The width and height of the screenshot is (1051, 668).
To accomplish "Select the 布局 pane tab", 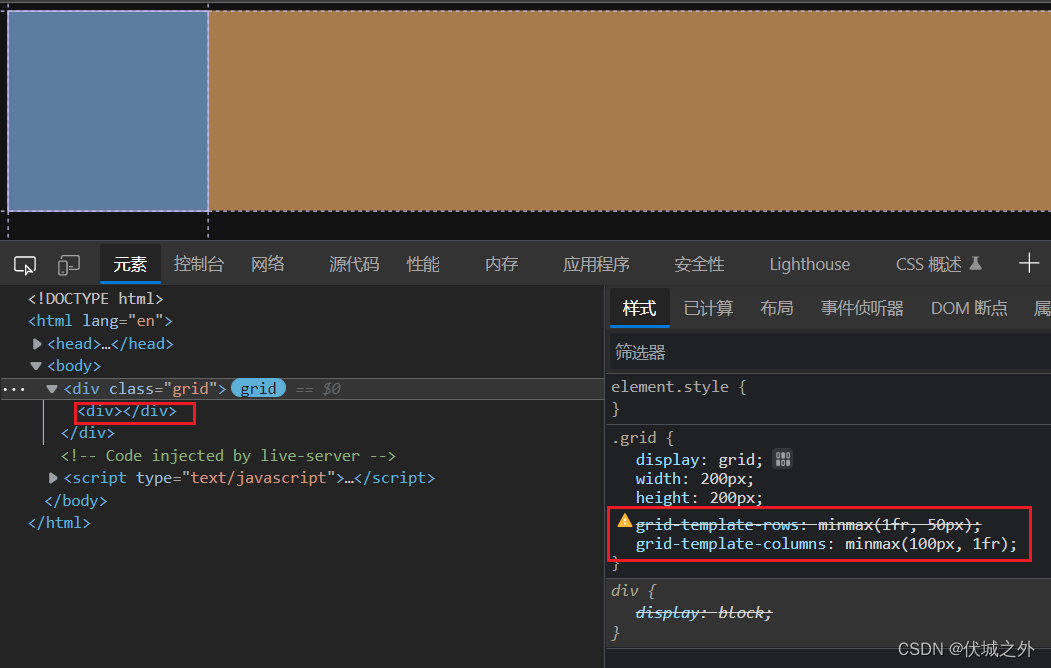I will (x=776, y=308).
